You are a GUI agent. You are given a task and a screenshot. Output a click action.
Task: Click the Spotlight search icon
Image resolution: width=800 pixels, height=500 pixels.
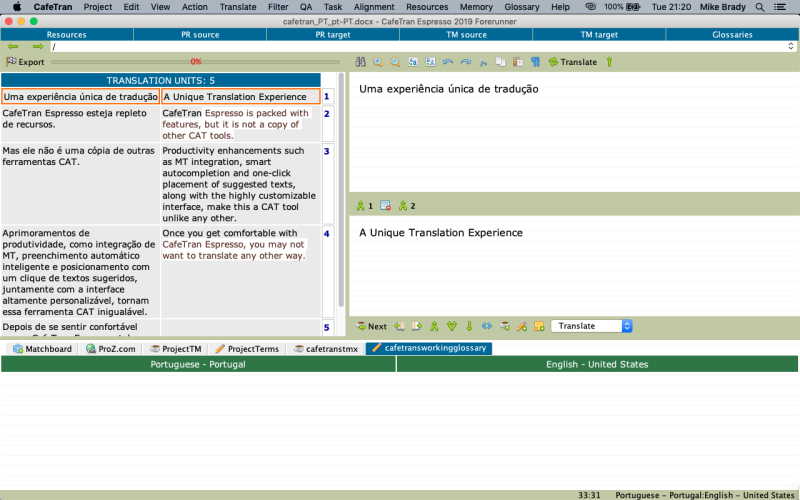[x=760, y=7]
